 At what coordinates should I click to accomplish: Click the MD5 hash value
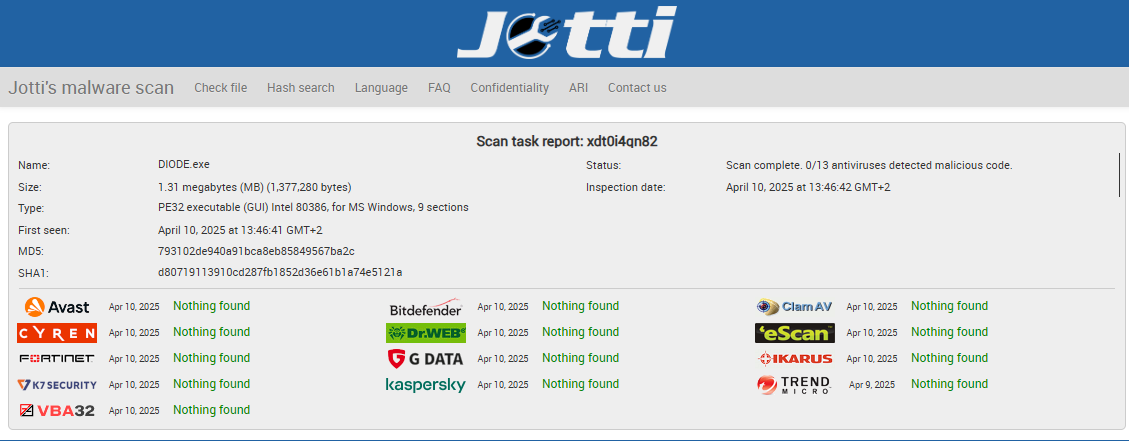256,251
